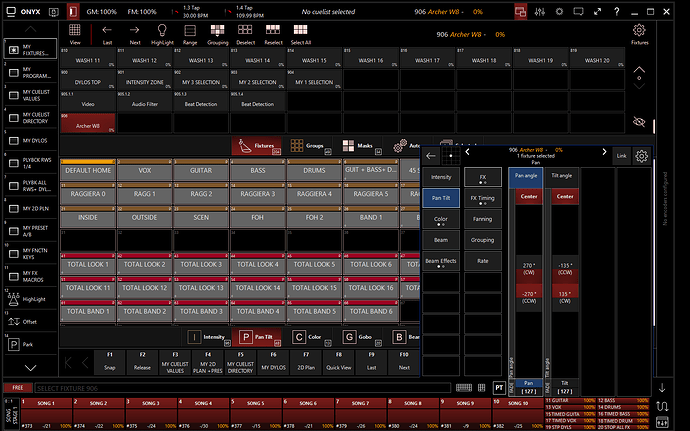Switch to Intensity preset tab

(209, 337)
